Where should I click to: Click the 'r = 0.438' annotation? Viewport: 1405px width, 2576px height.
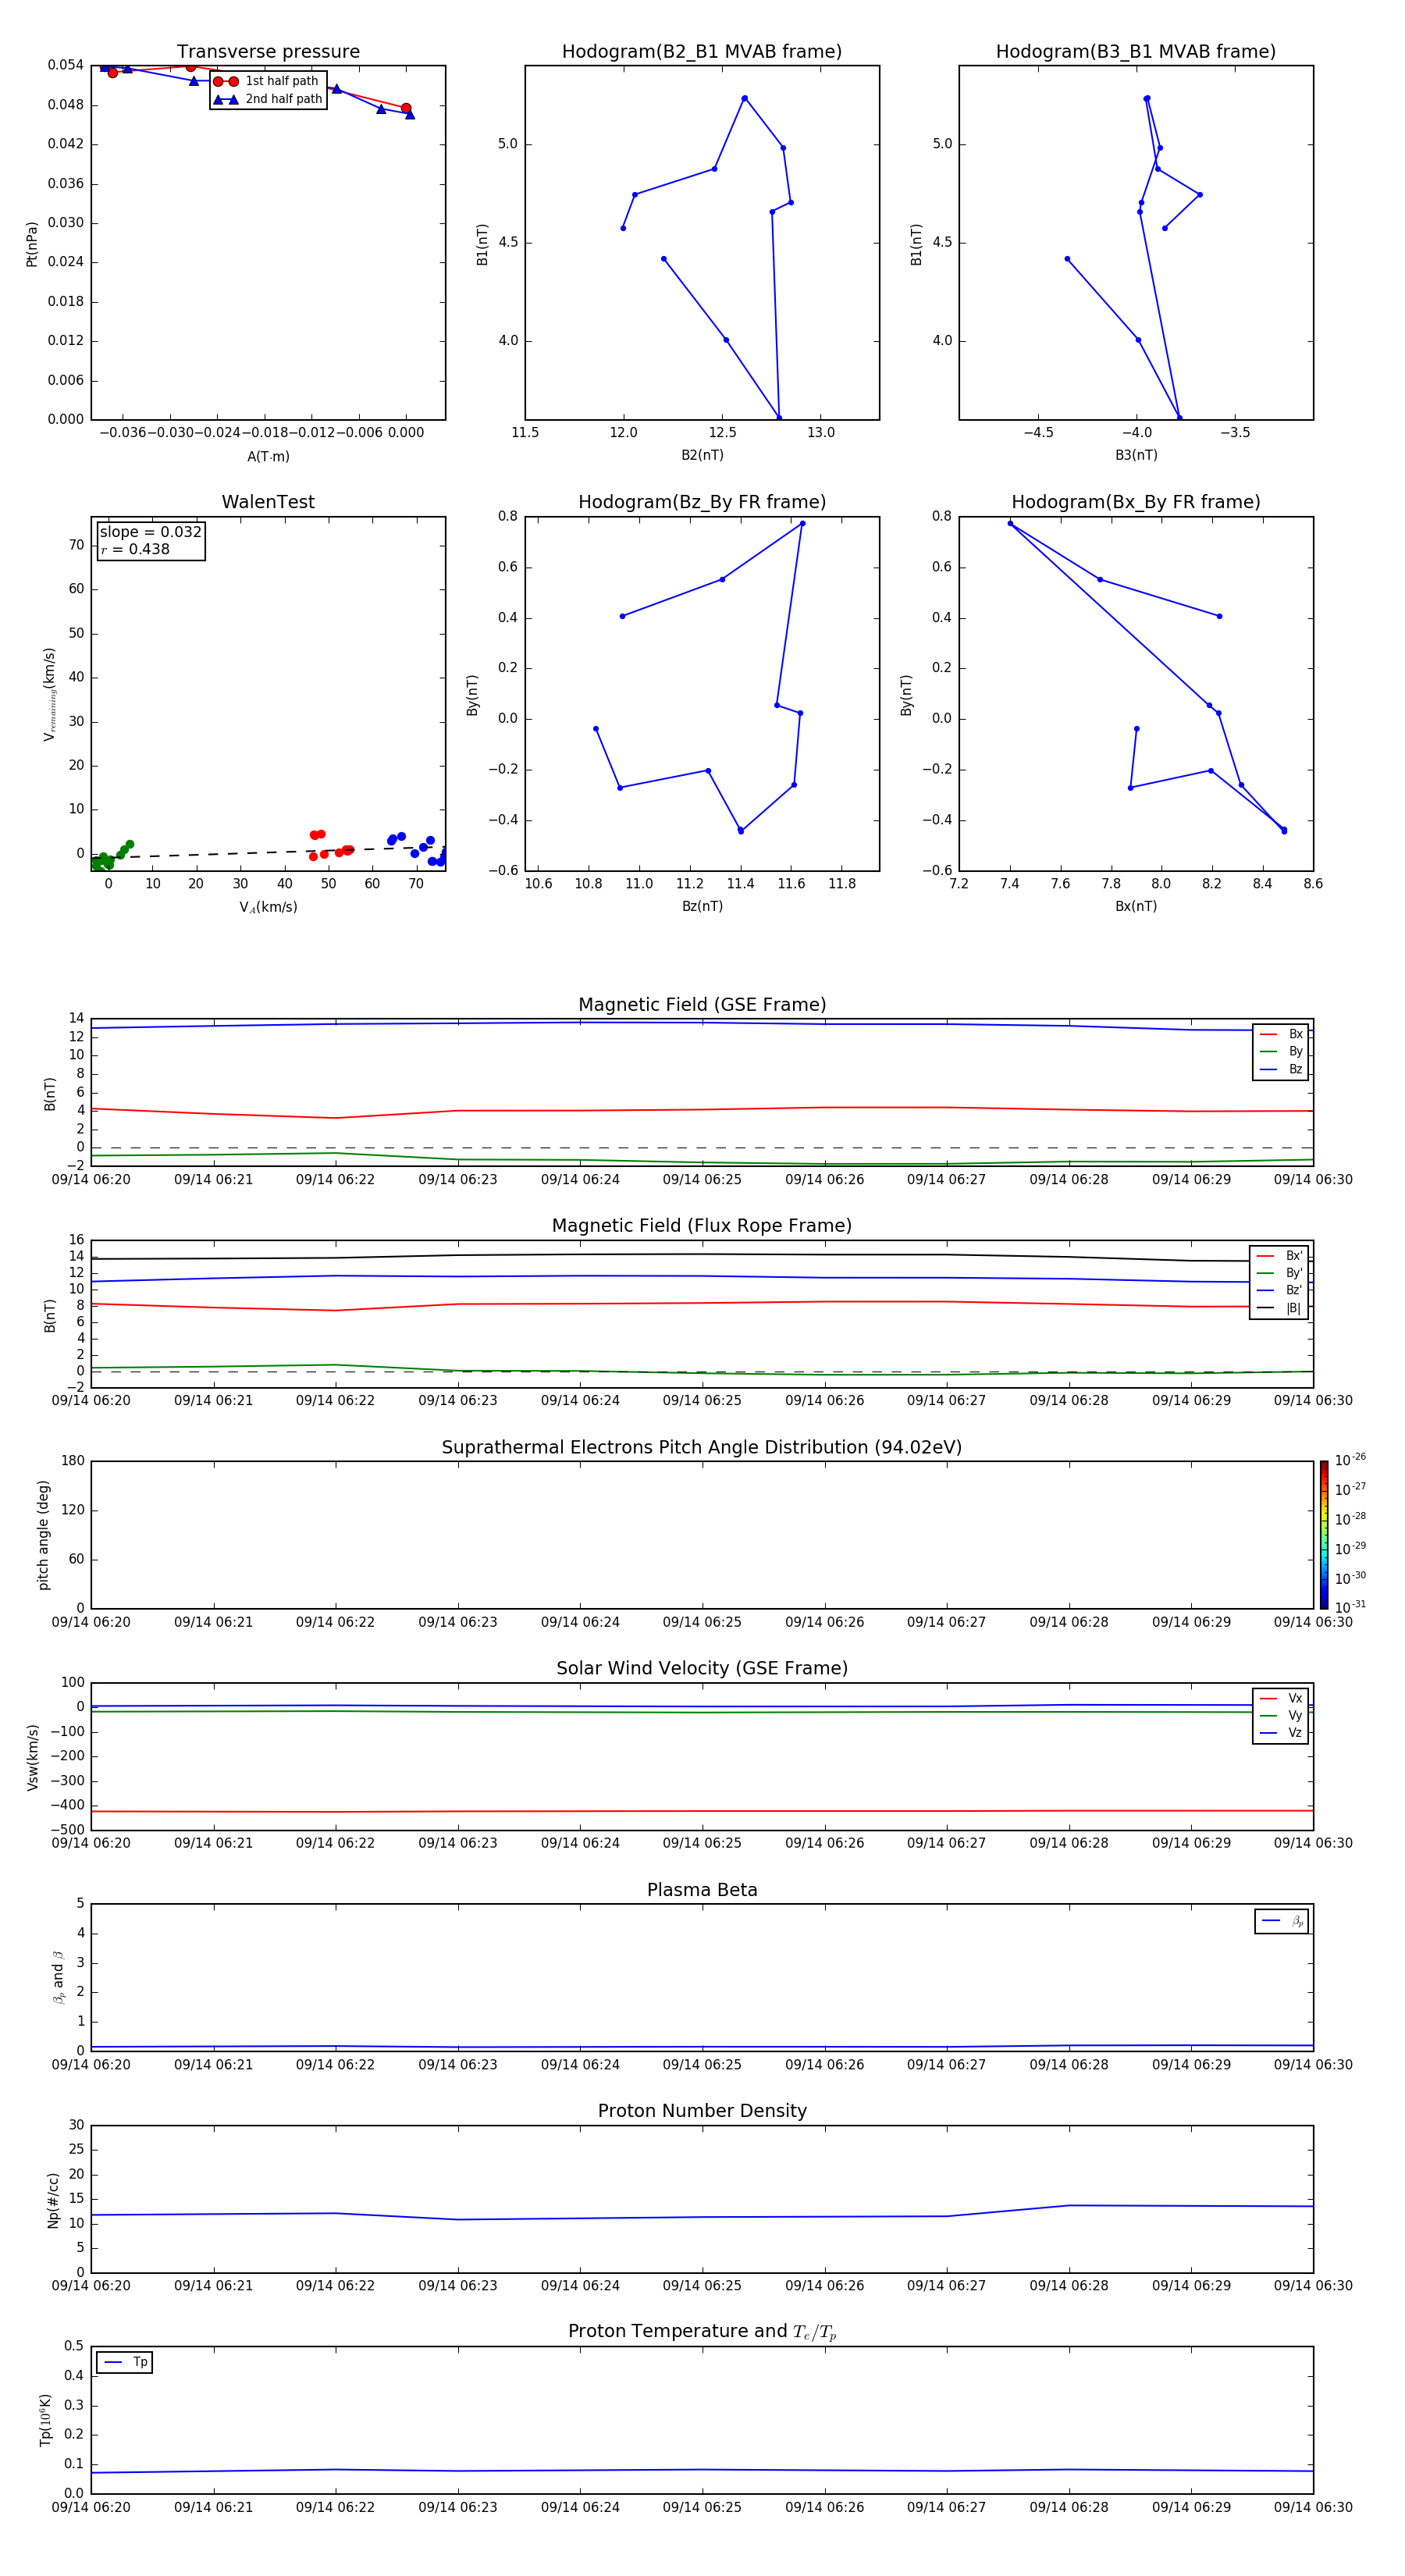pos(135,549)
